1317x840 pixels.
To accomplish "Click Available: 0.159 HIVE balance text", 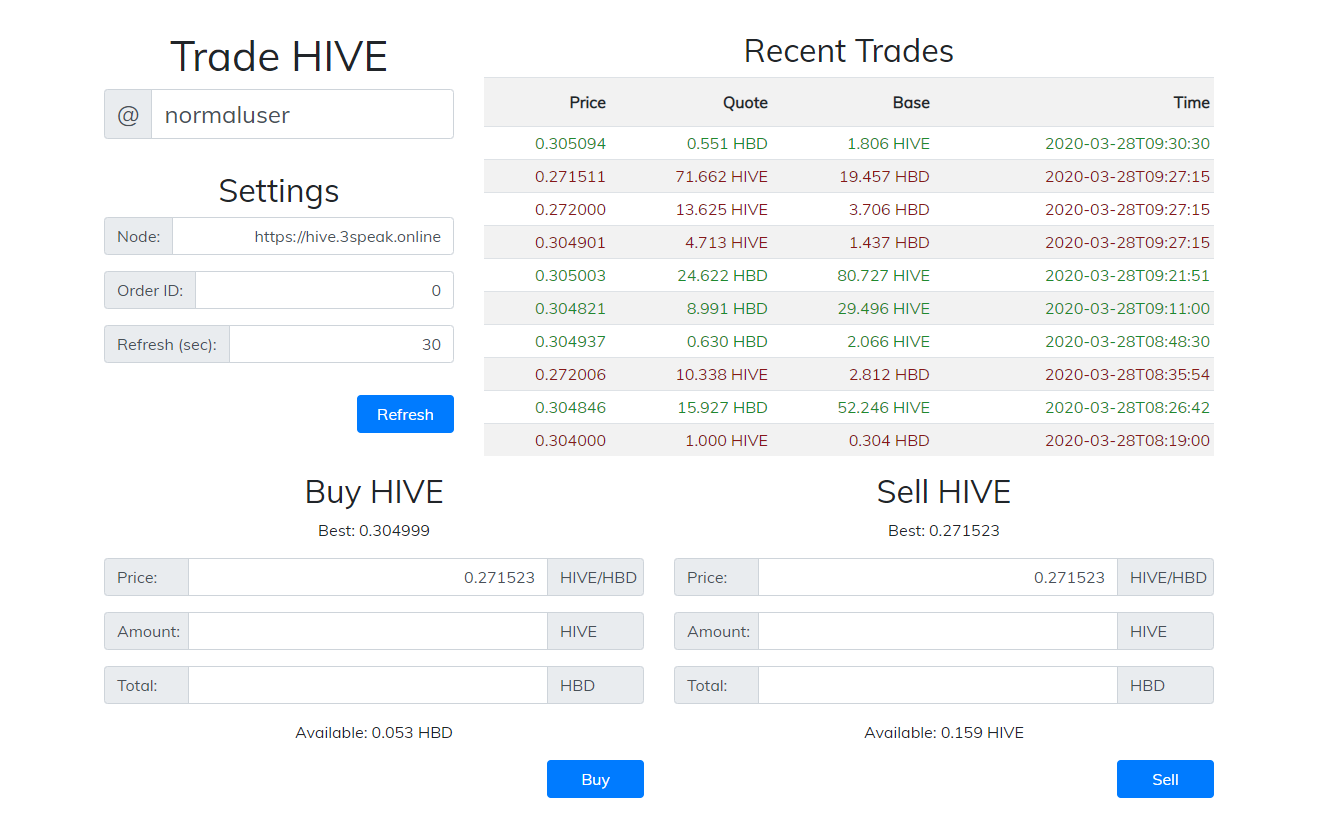I will coord(944,732).
